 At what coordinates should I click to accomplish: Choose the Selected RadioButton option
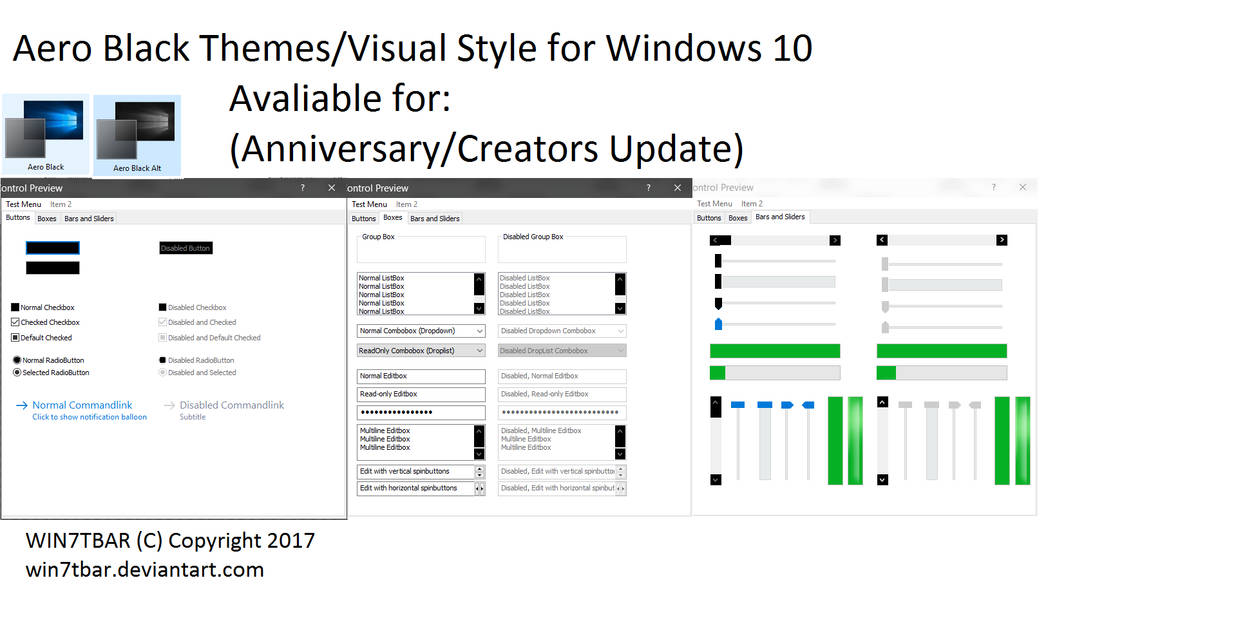[x=17, y=373]
